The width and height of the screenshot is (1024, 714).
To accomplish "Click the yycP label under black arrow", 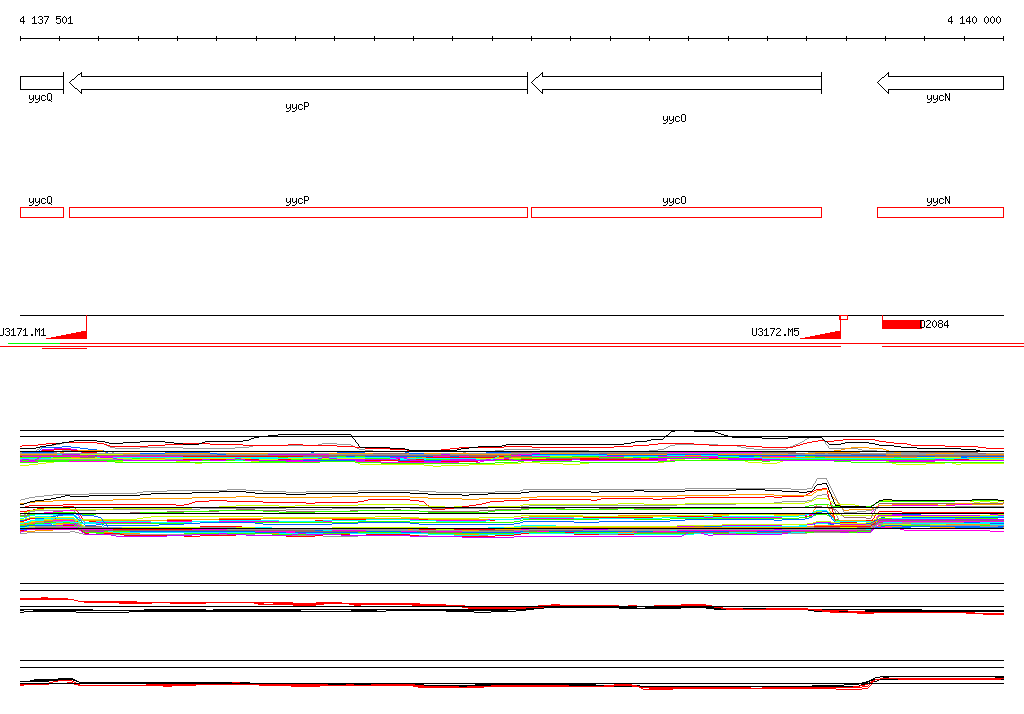I will click(297, 106).
